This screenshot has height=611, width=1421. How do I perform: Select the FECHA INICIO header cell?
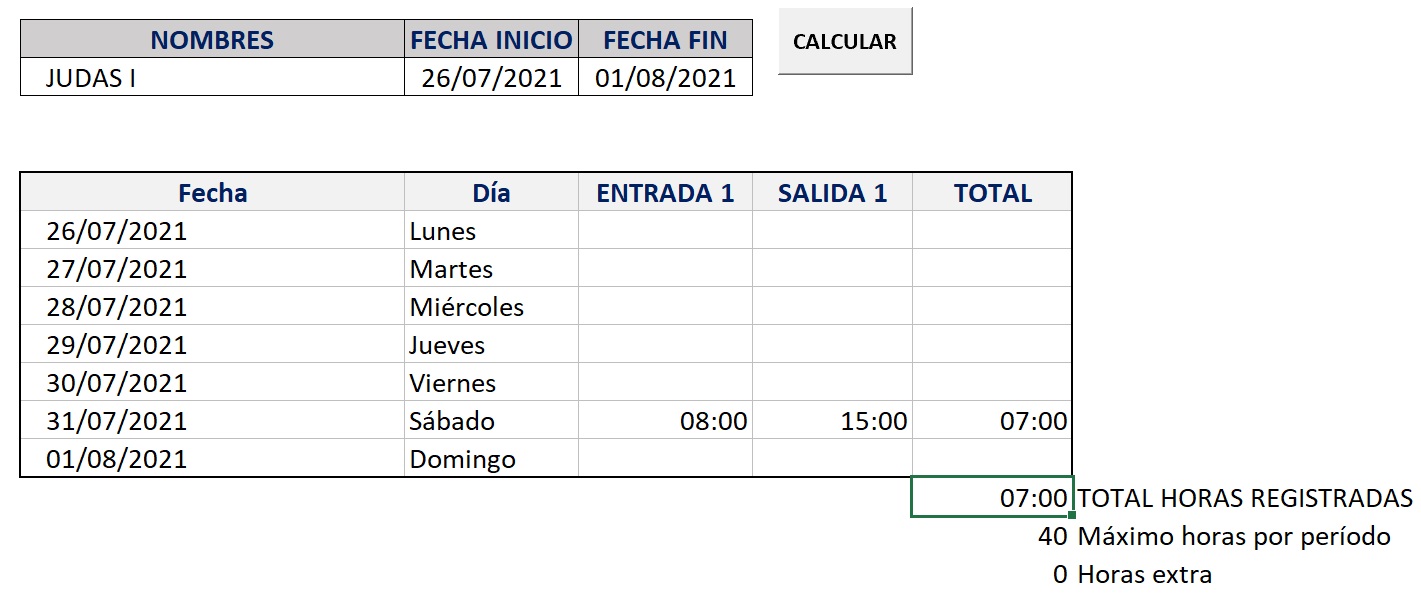(x=491, y=40)
